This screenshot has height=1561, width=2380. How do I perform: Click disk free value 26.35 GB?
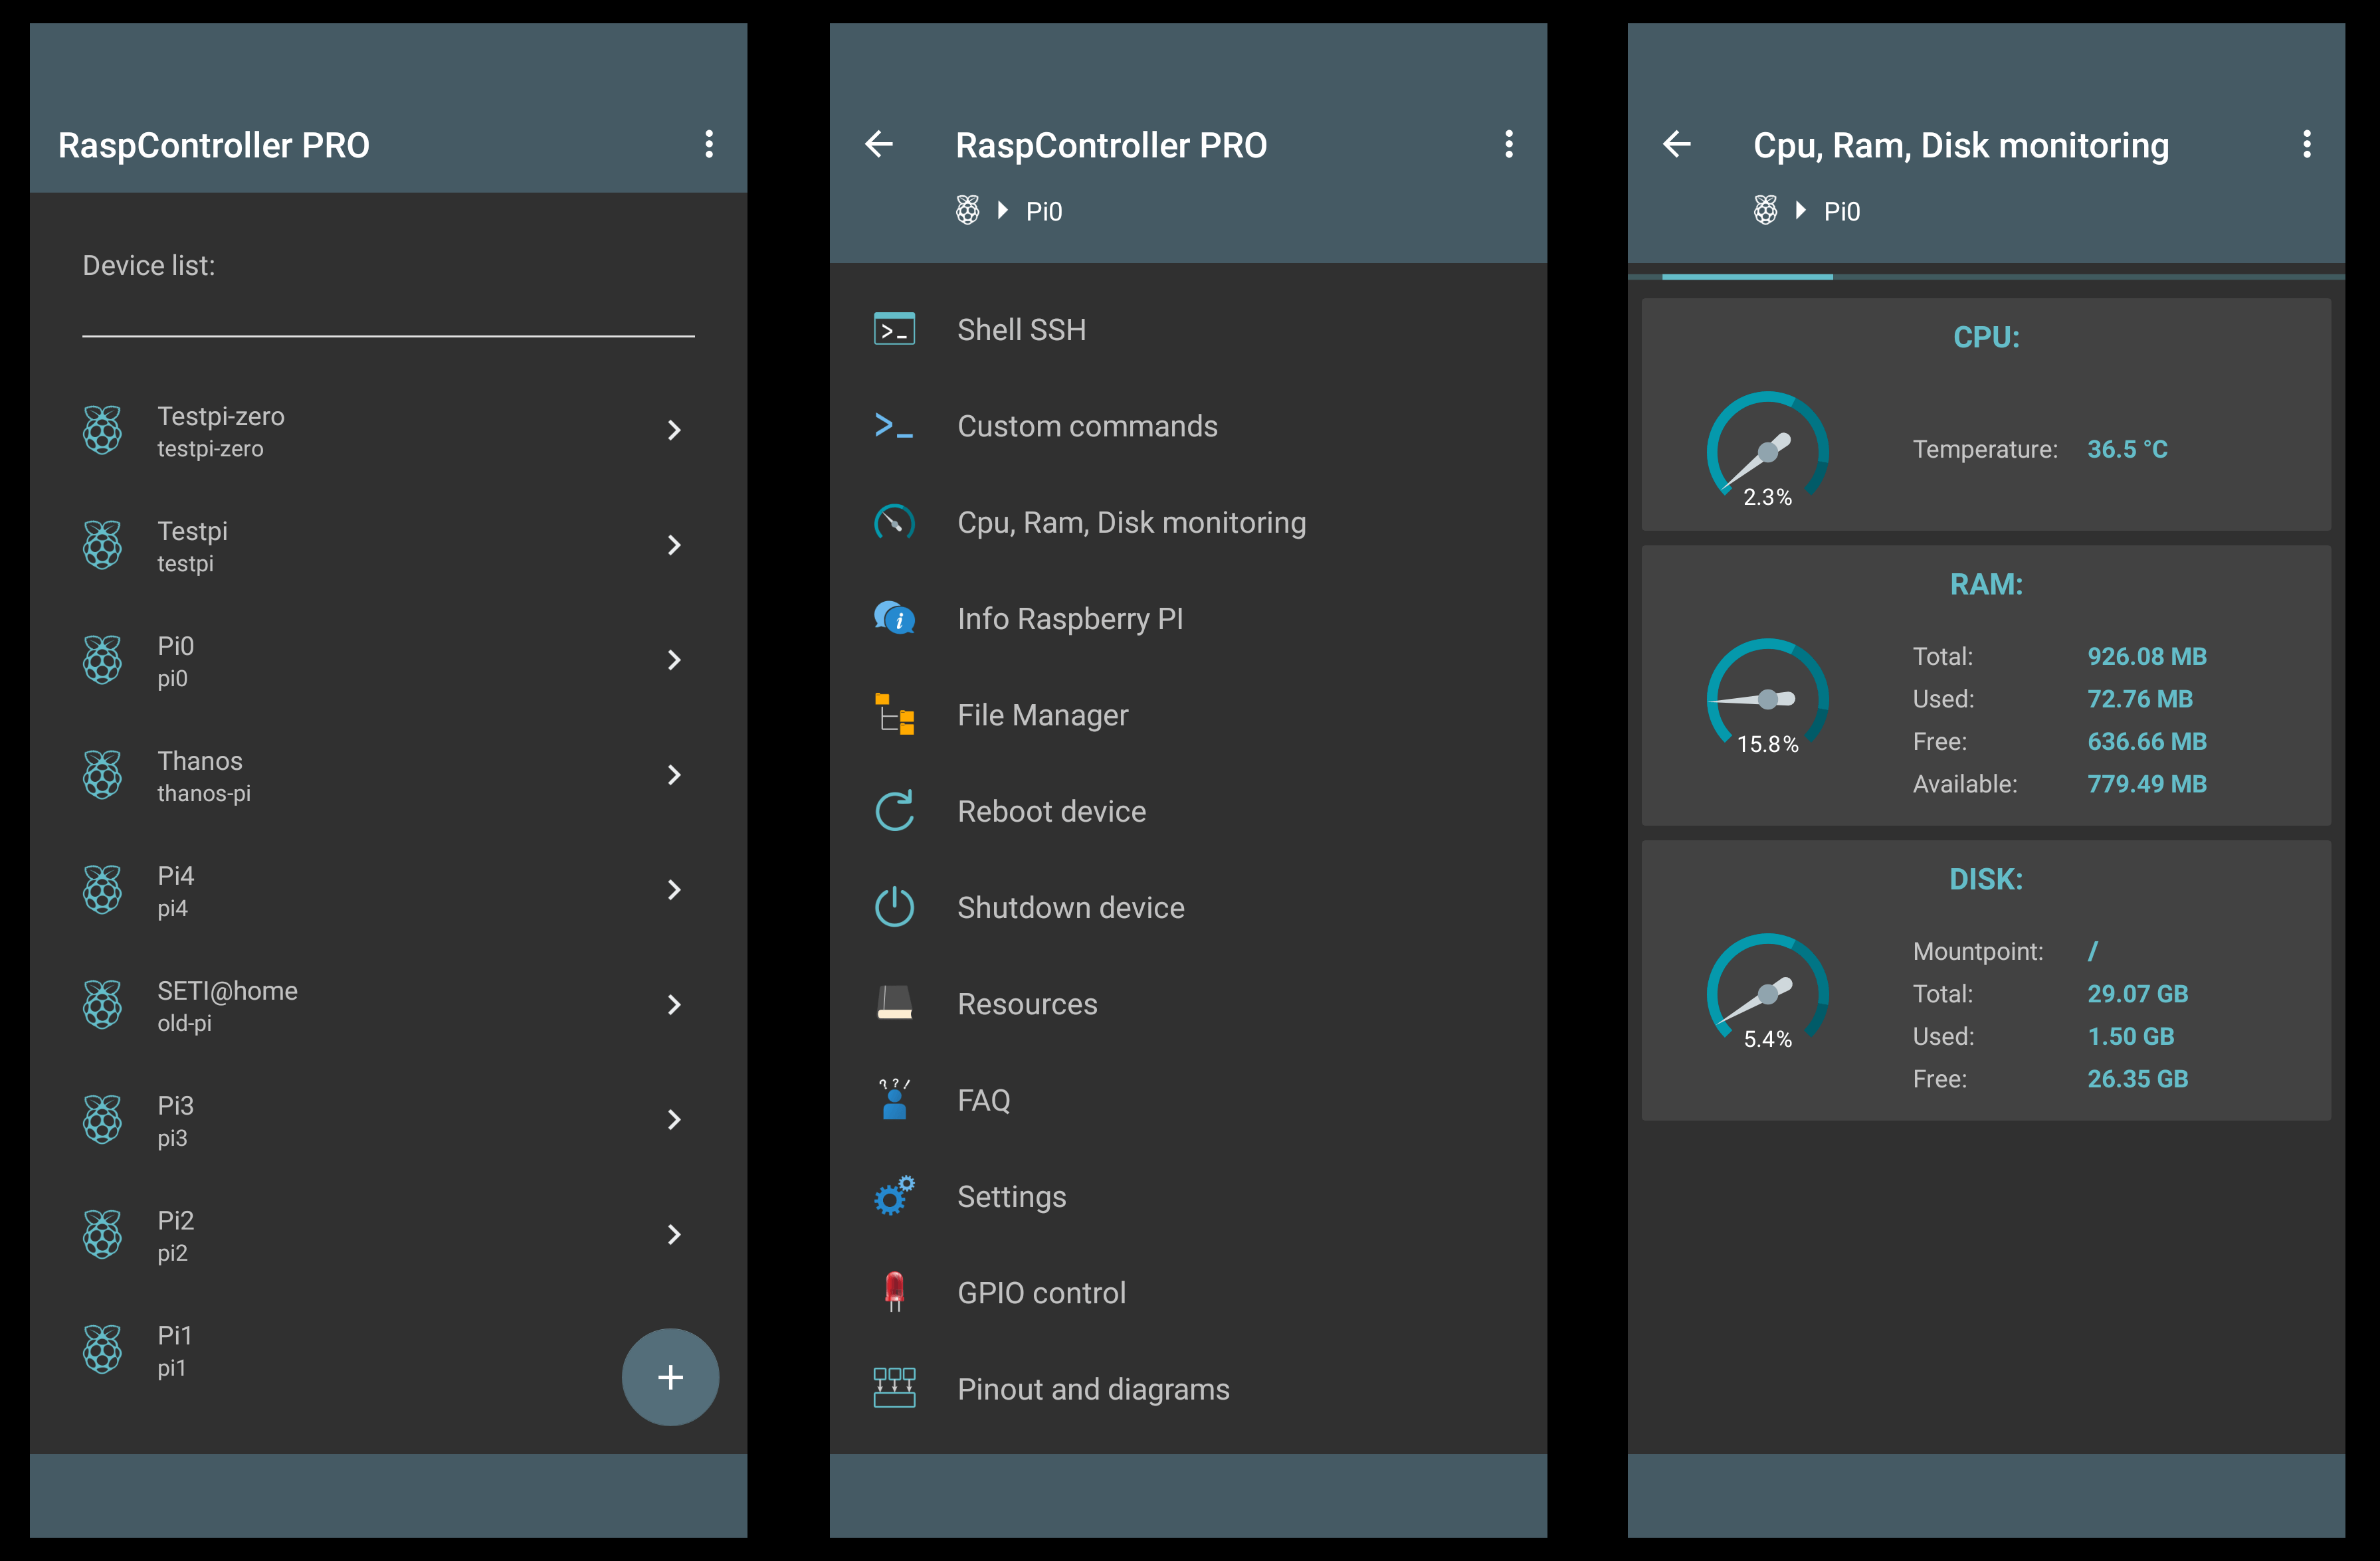click(x=2138, y=1079)
